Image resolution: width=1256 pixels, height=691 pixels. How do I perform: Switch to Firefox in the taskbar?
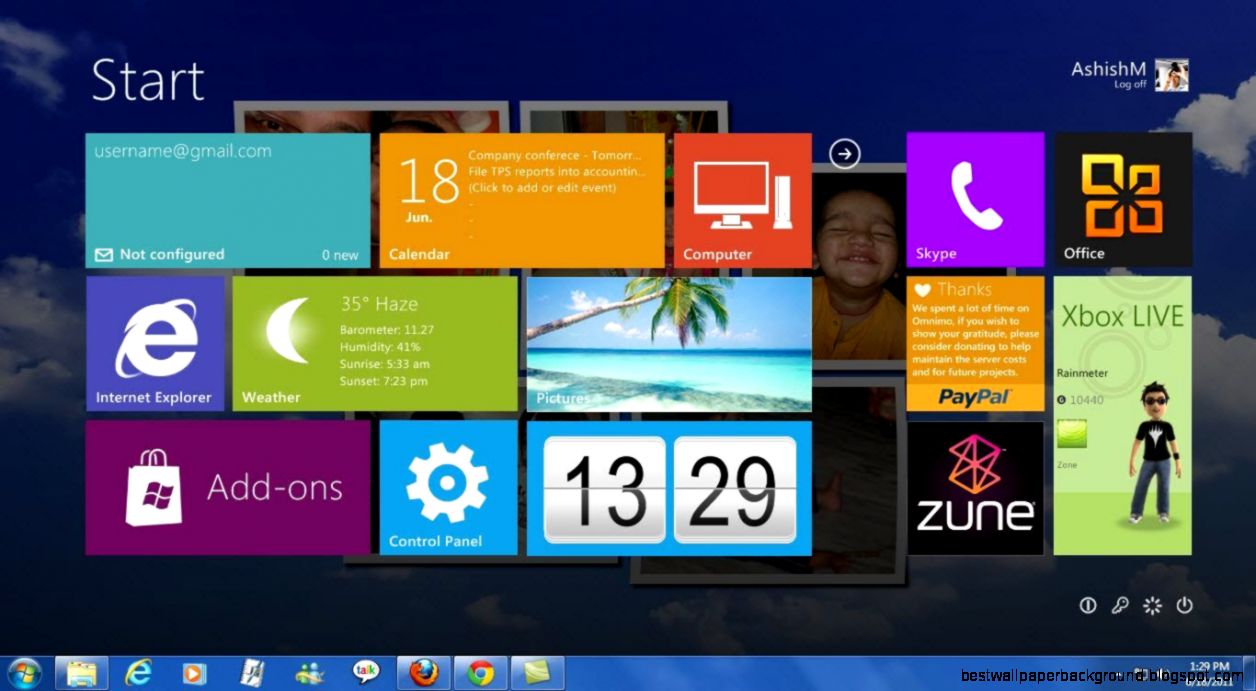424,673
